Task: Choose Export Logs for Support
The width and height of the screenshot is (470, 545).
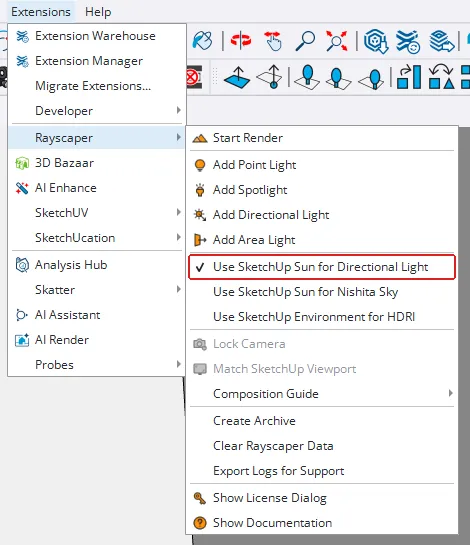Action: [322, 471]
